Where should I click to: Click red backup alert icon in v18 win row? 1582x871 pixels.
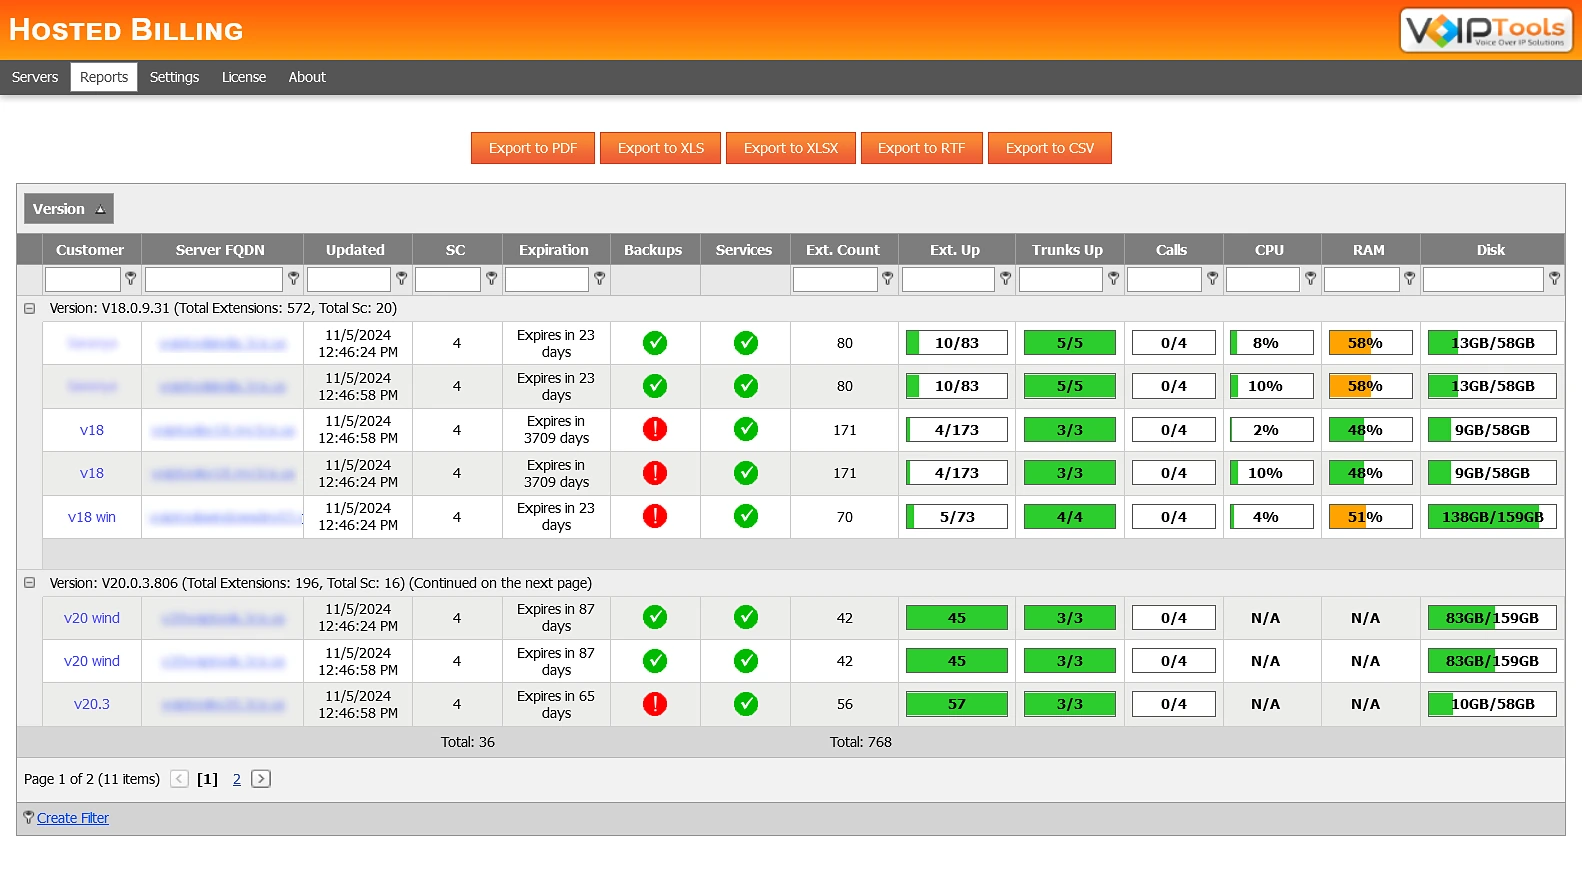click(655, 516)
